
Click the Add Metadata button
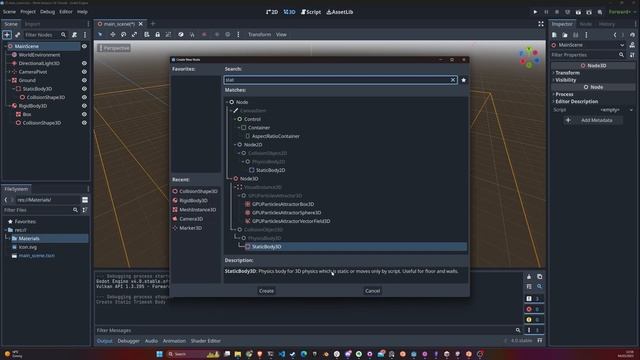592,120
